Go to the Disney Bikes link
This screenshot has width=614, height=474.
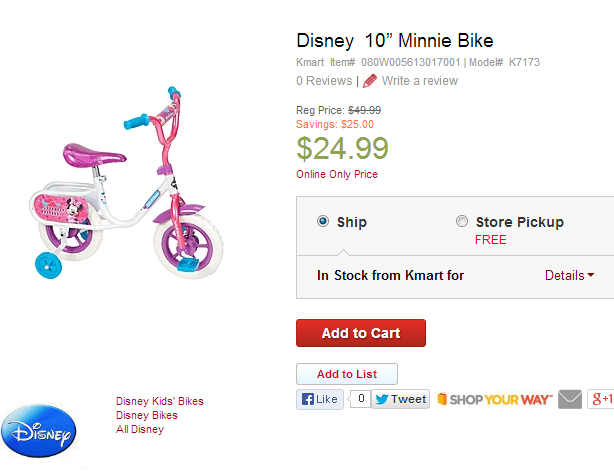[146, 415]
